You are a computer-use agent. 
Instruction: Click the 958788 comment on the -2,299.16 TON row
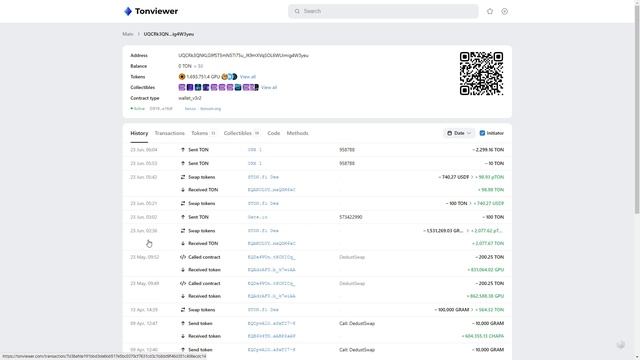coord(347,150)
